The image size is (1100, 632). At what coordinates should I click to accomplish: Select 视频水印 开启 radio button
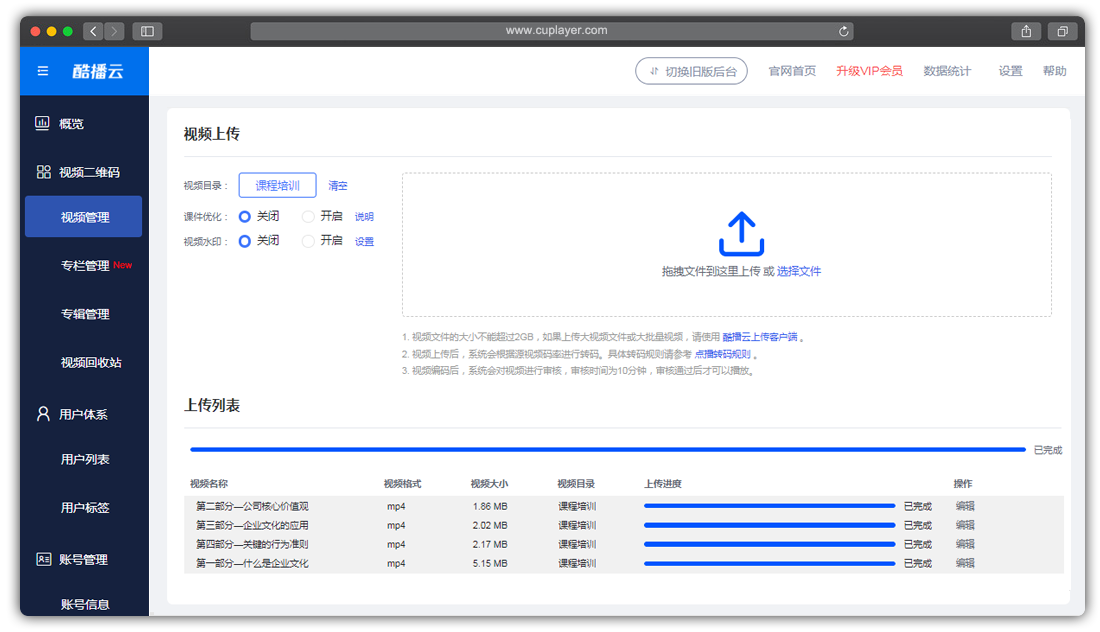coord(308,241)
